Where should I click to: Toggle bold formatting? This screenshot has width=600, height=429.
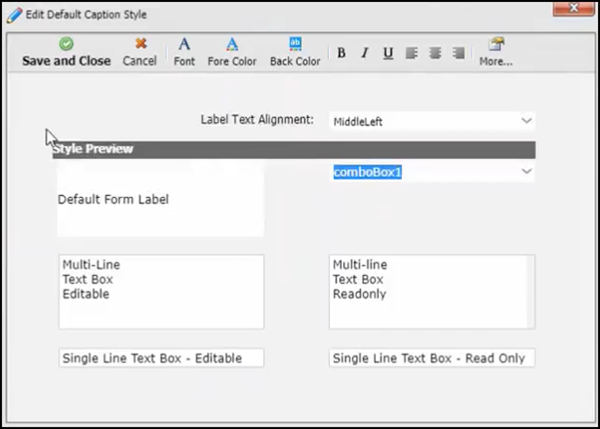point(342,53)
